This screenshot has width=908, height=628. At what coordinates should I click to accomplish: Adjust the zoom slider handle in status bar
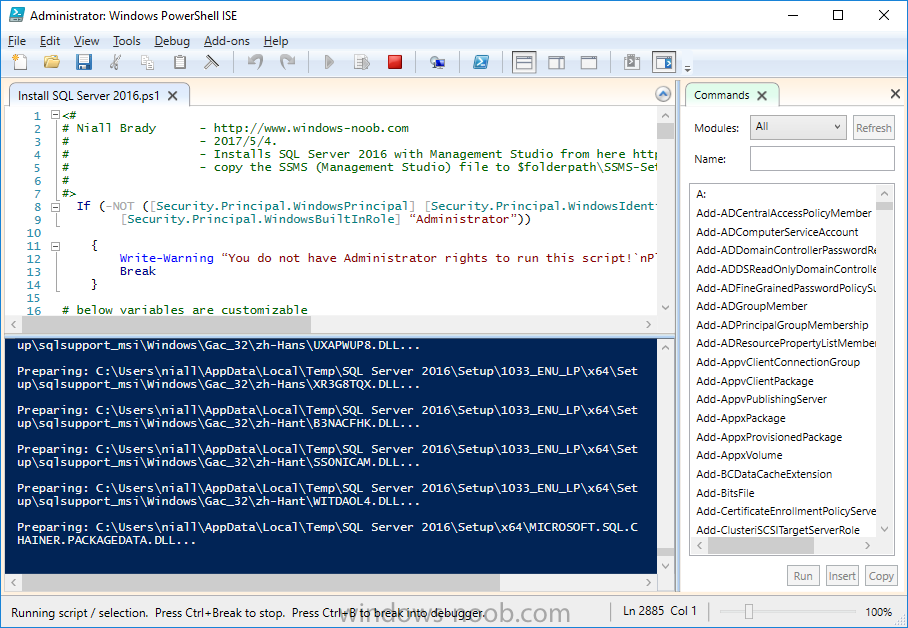(x=749, y=611)
